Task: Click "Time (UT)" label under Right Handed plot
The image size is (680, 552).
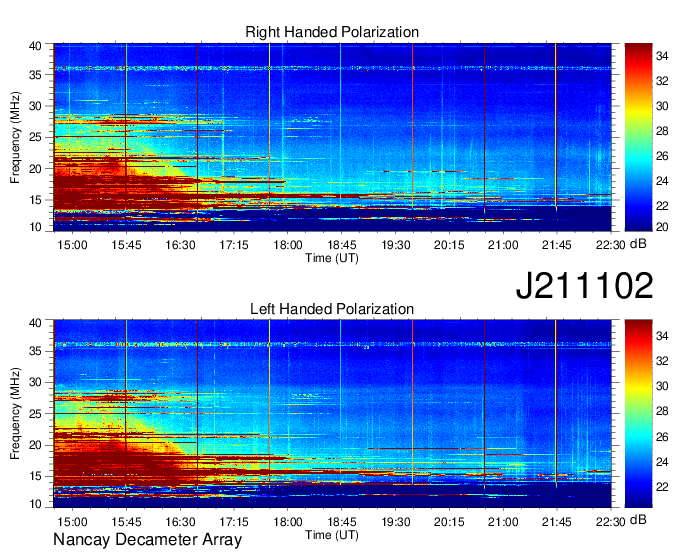Action: click(x=332, y=258)
